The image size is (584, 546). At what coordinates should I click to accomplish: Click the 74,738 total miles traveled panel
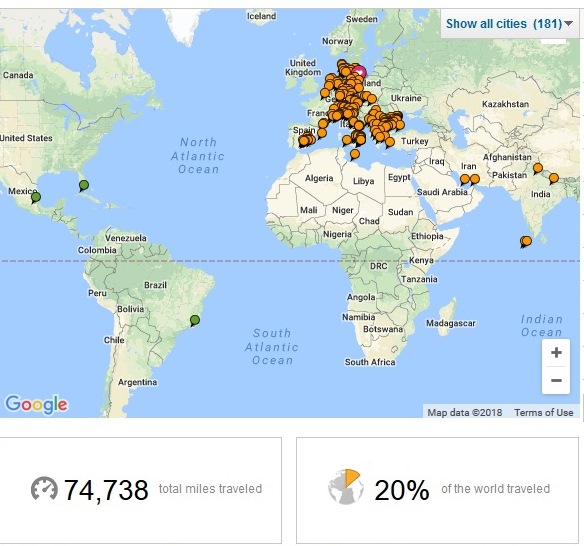click(x=140, y=490)
